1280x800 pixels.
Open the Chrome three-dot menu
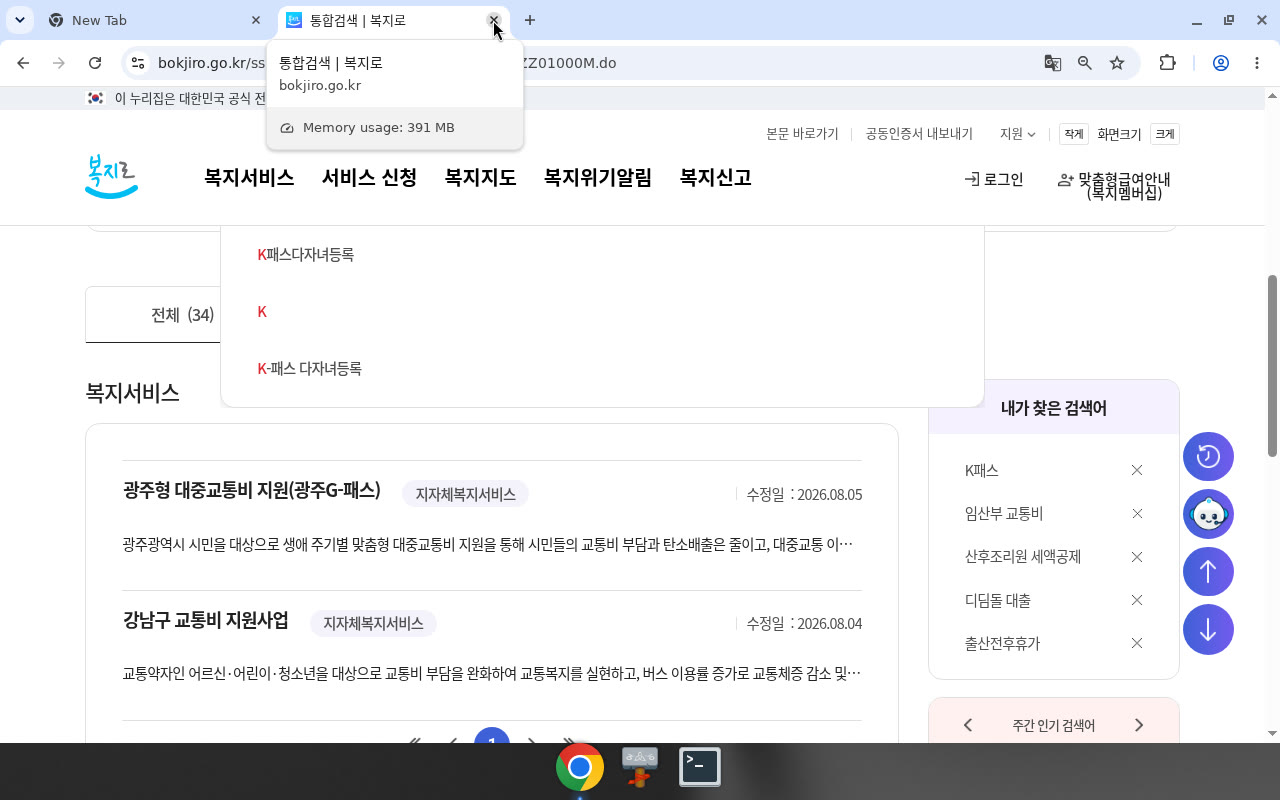tap(1257, 63)
